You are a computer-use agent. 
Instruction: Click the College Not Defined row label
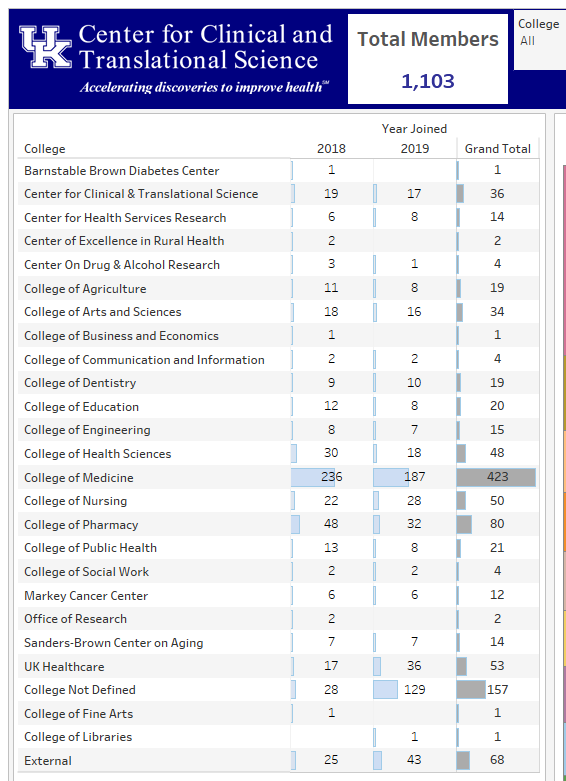coord(80,690)
